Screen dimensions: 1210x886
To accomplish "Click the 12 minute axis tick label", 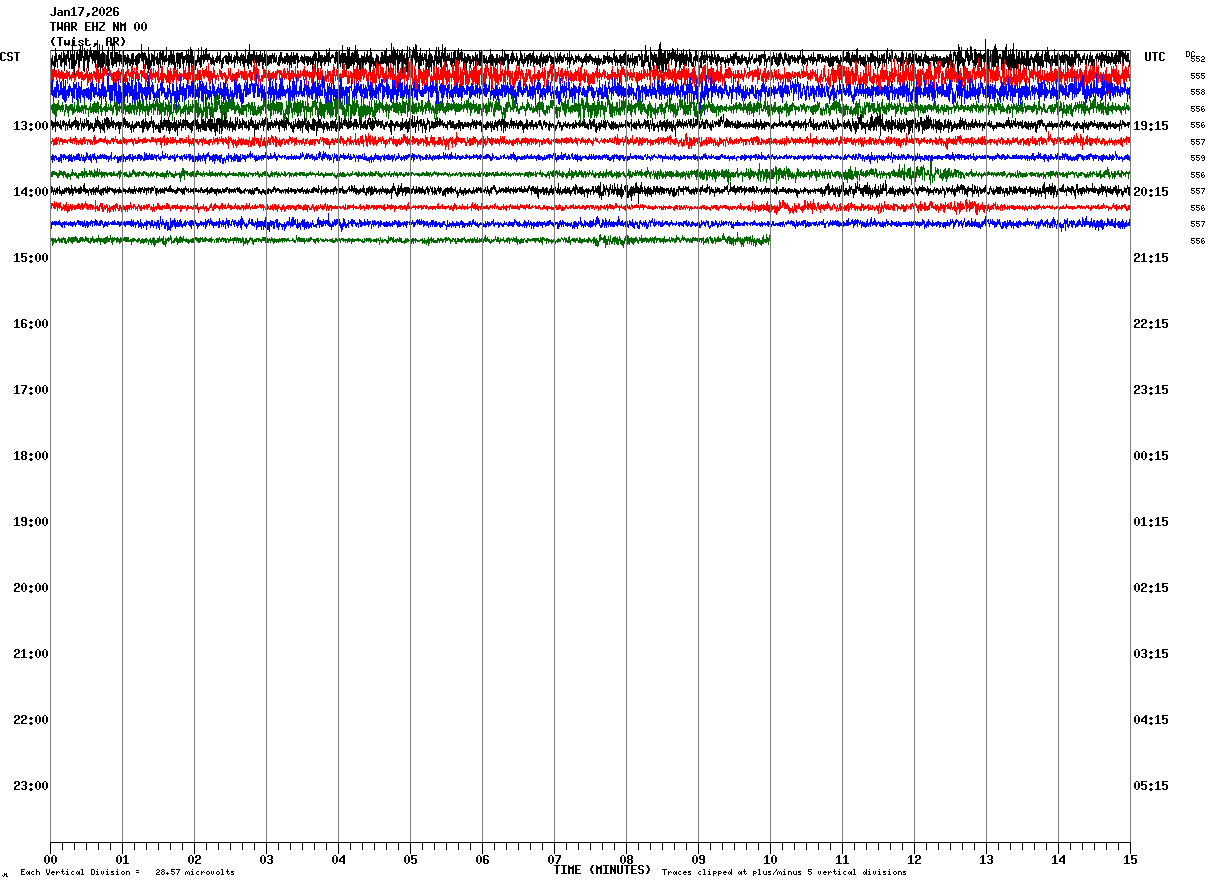I will coord(914,860).
